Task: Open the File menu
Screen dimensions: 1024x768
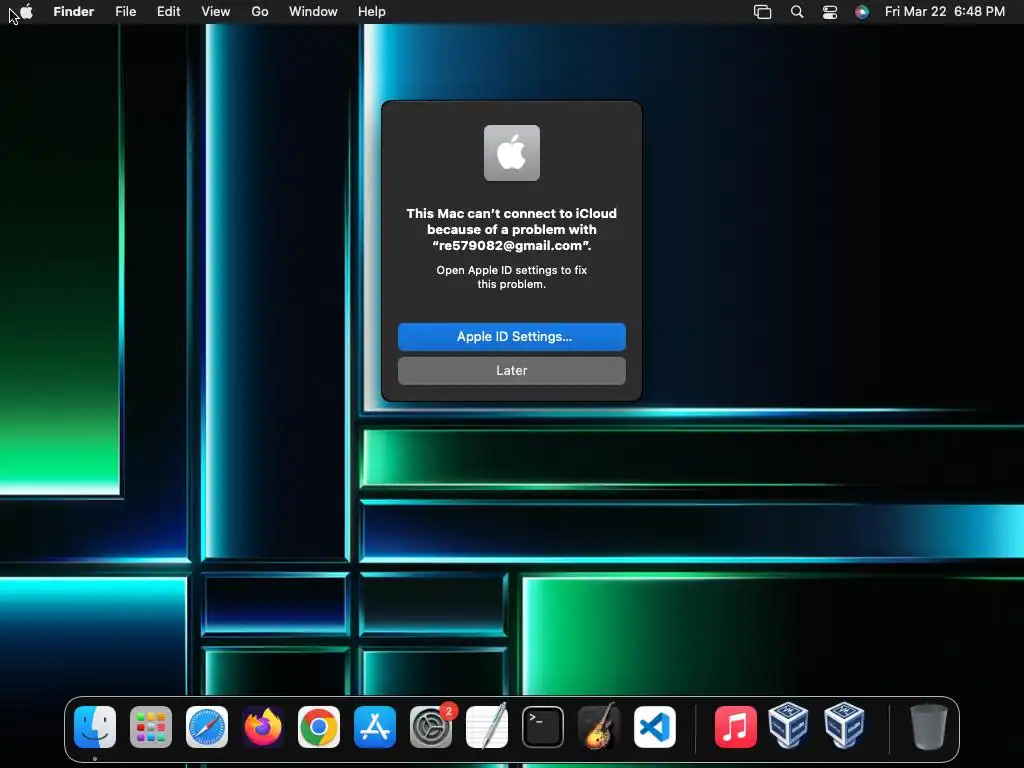Action: 125,12
